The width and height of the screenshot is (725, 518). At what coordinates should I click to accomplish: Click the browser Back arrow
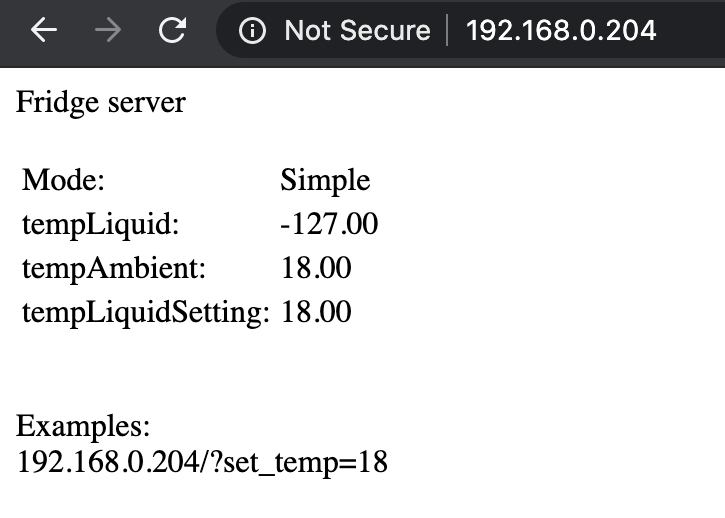(x=44, y=31)
